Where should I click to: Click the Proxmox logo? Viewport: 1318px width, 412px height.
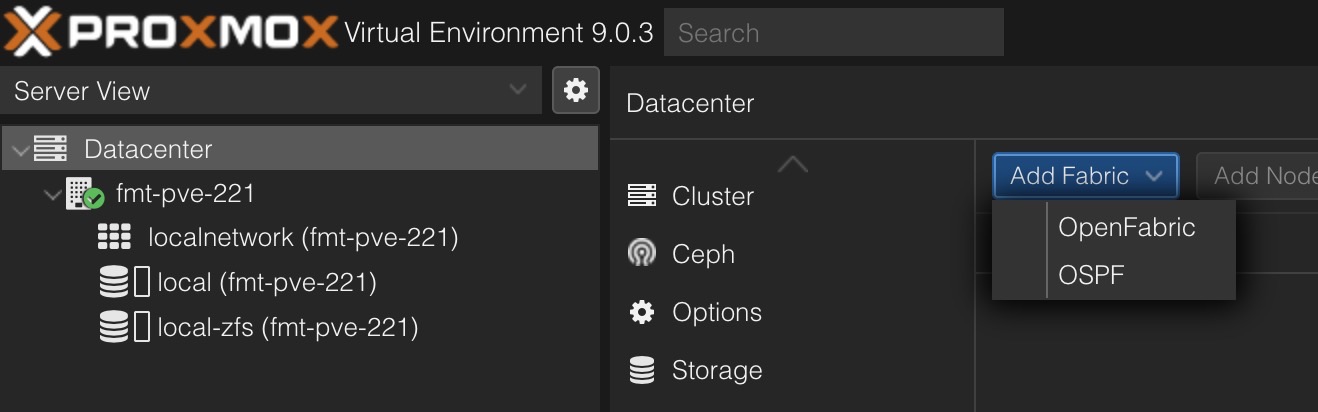[170, 32]
